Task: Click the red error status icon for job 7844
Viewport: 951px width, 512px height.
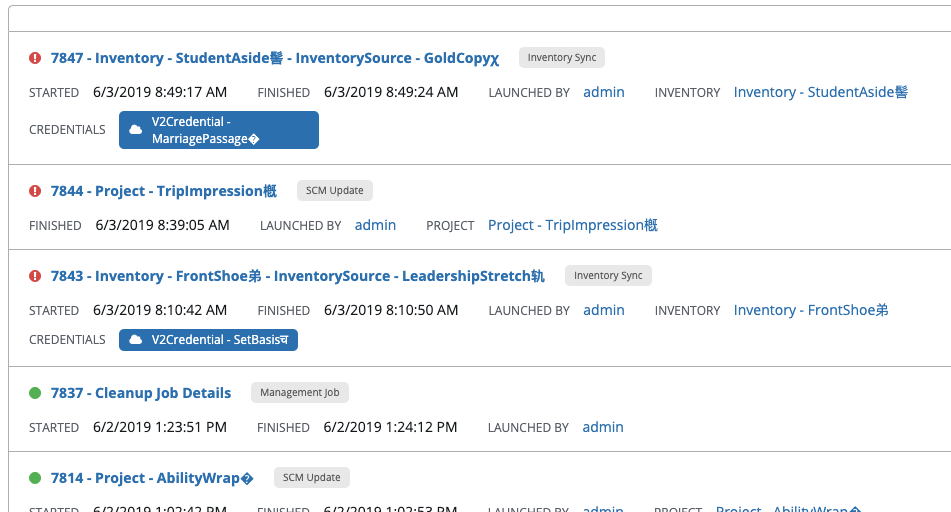Action: tap(35, 191)
